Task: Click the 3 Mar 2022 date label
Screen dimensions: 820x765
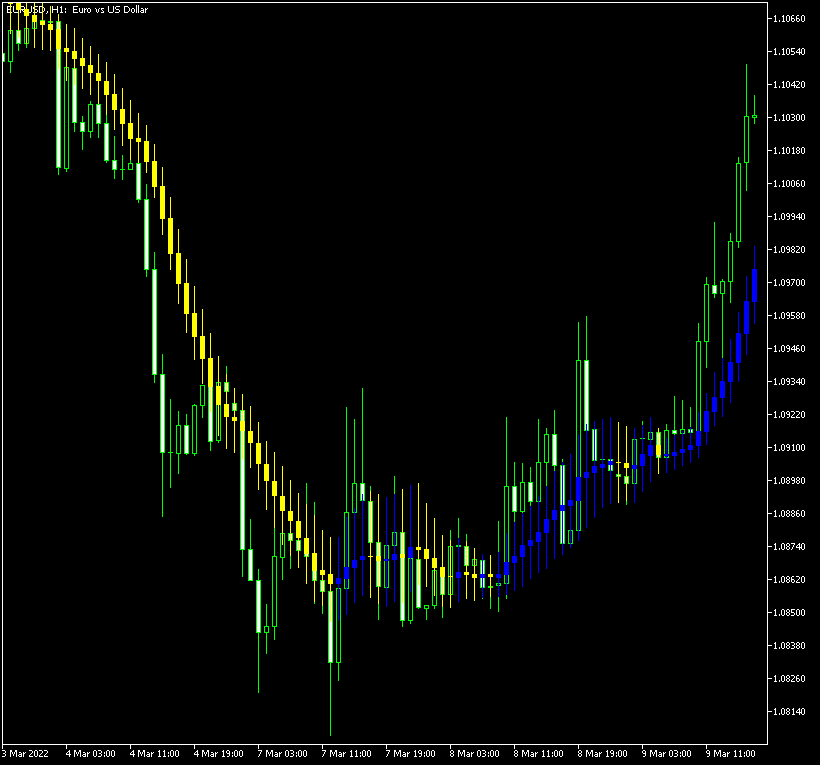Action: (x=27, y=753)
